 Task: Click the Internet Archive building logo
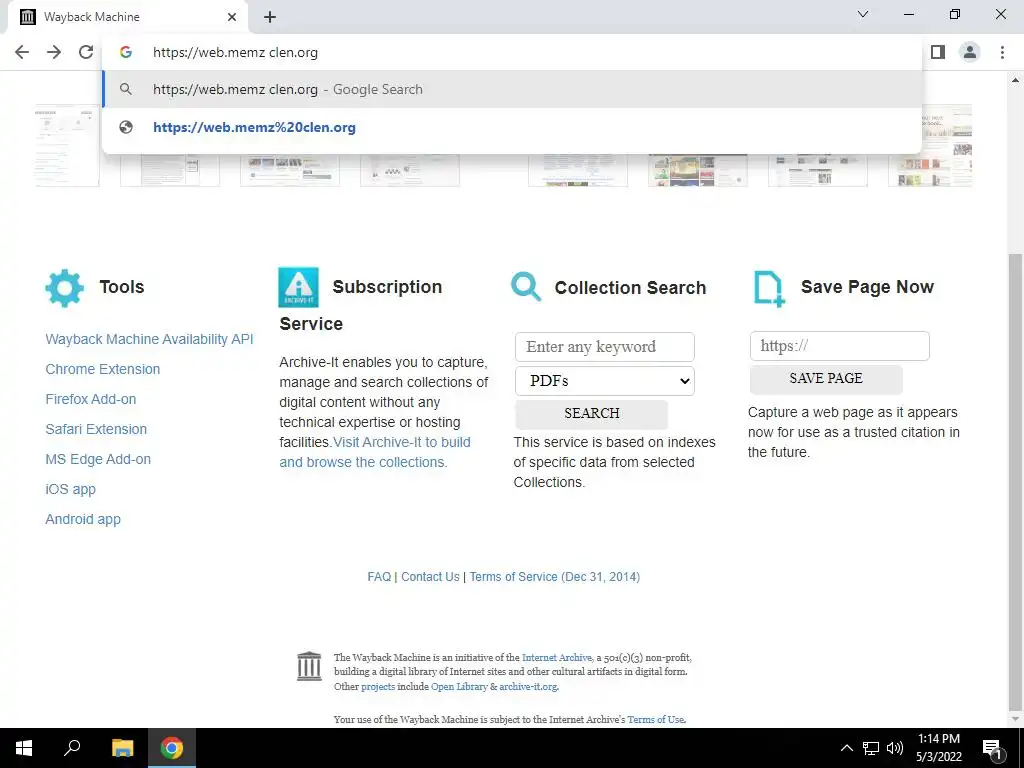point(309,666)
